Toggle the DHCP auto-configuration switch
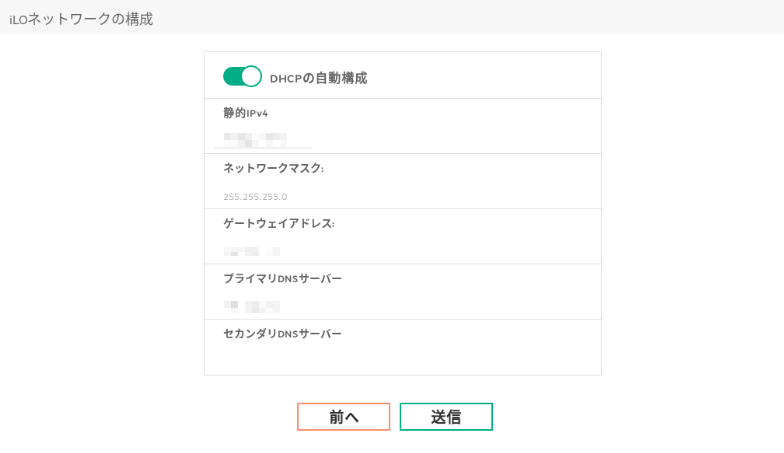Image resolution: width=784 pixels, height=453 pixels. pyautogui.click(x=242, y=77)
